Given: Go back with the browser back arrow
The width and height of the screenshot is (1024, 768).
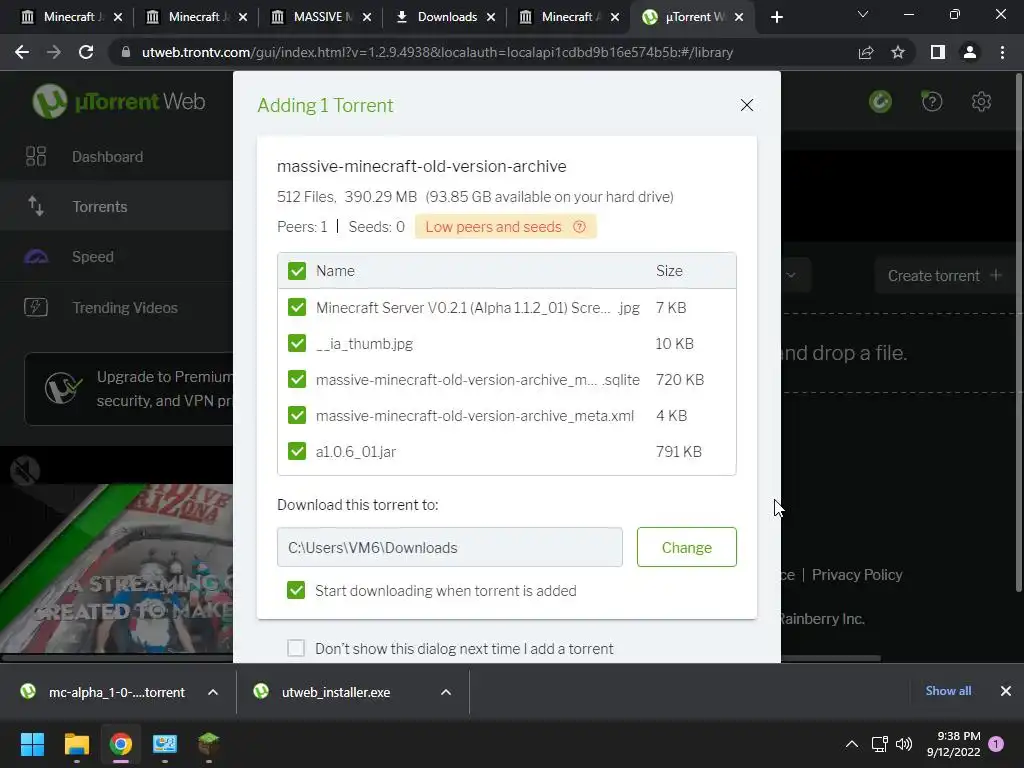Looking at the screenshot, I should click(22, 52).
